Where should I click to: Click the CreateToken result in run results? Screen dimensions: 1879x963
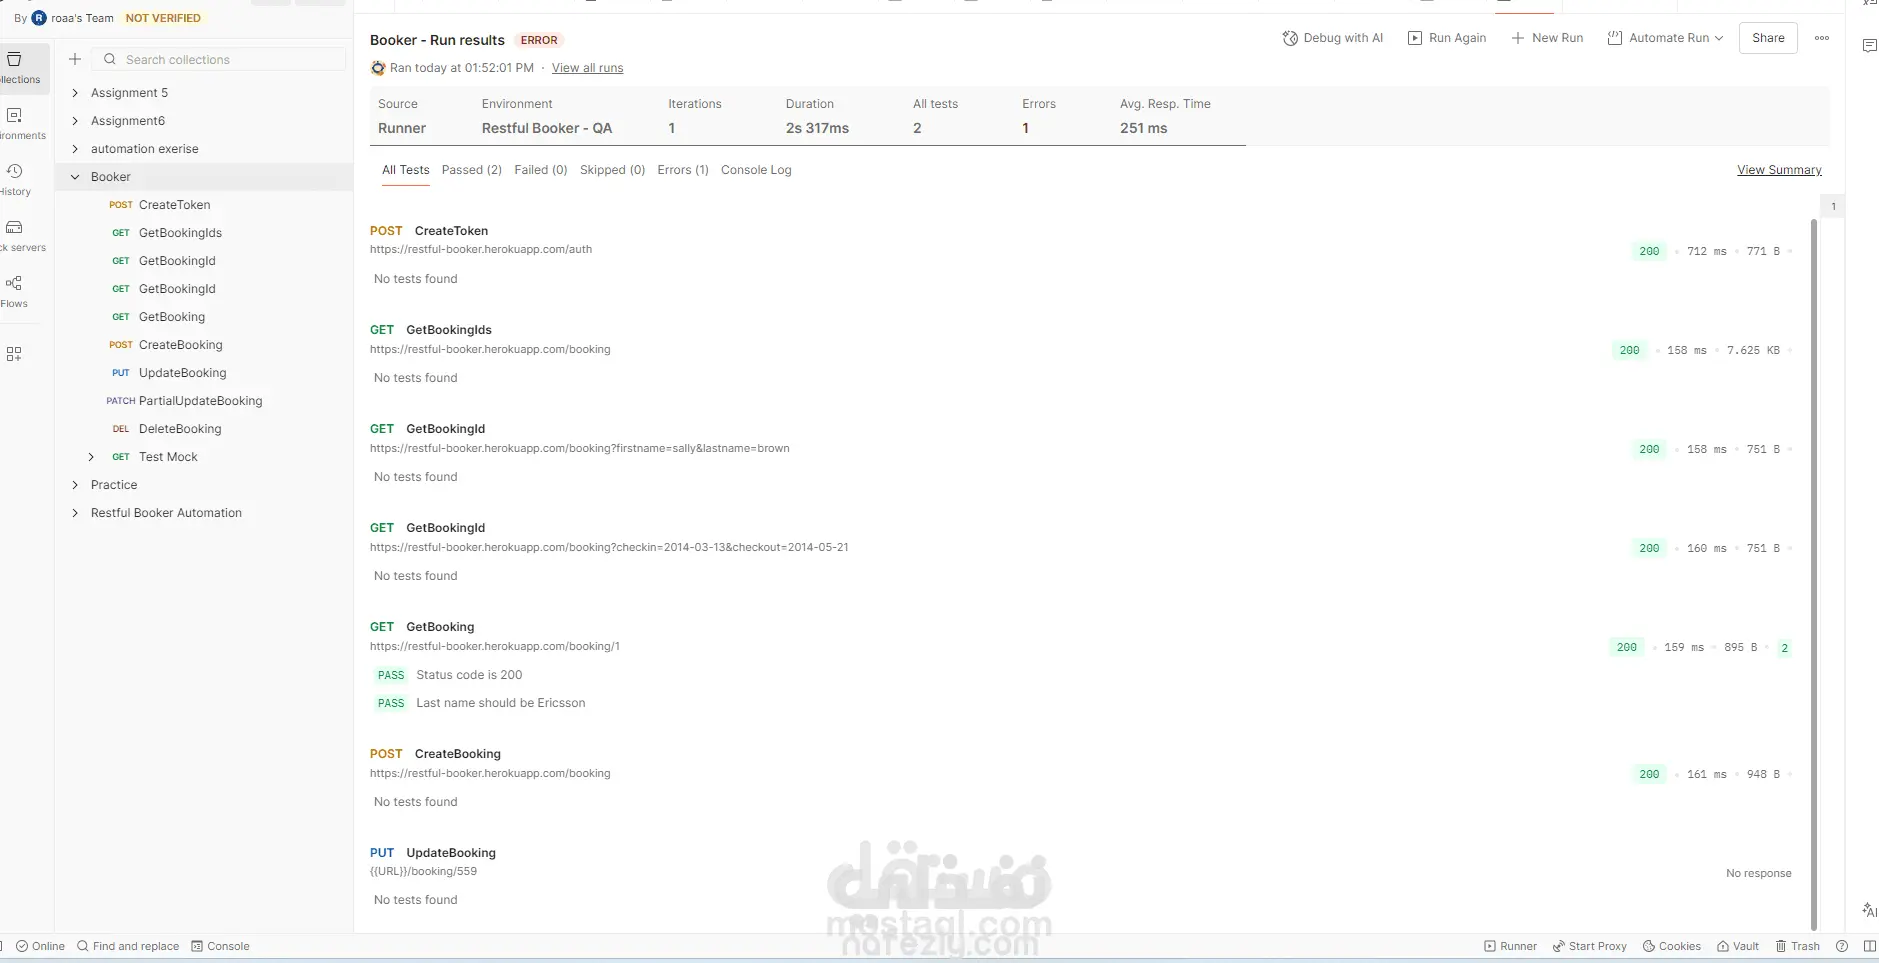(452, 231)
